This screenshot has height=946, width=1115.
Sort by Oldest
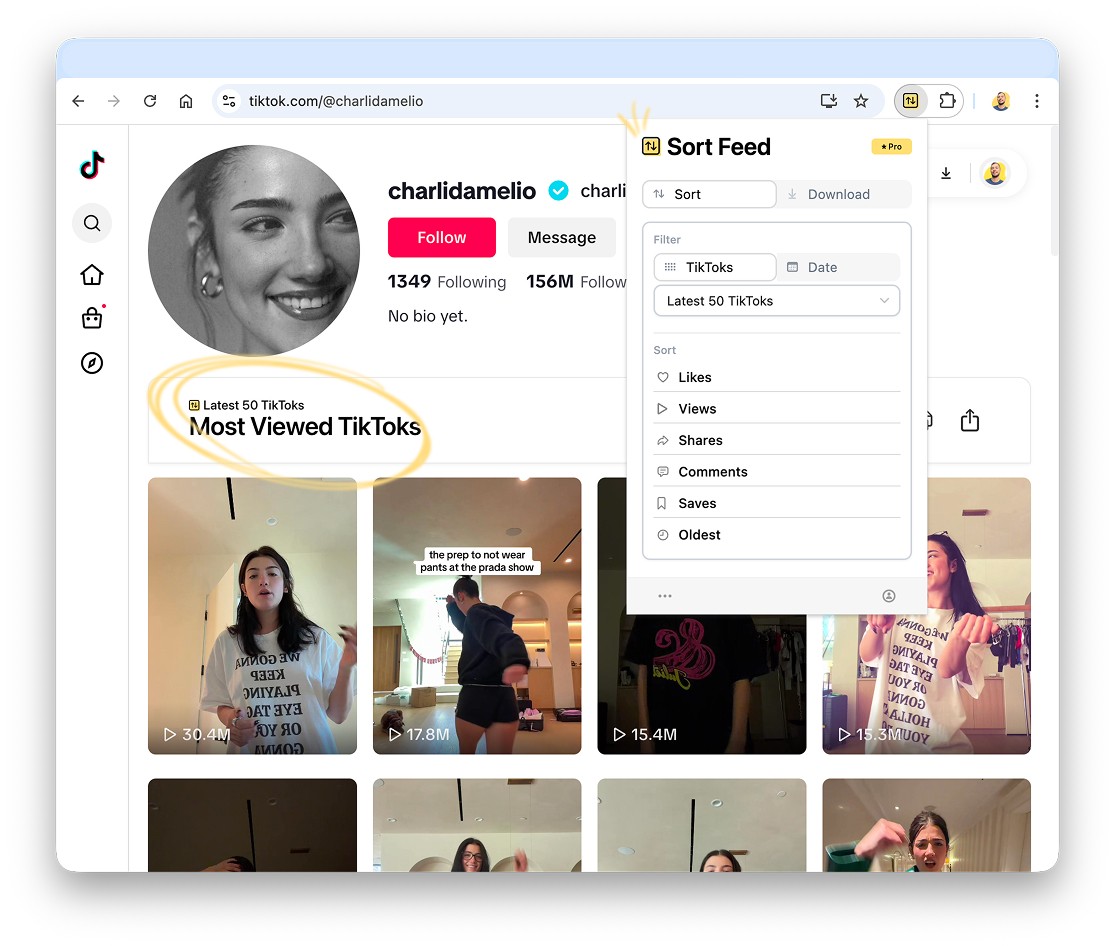(777, 535)
